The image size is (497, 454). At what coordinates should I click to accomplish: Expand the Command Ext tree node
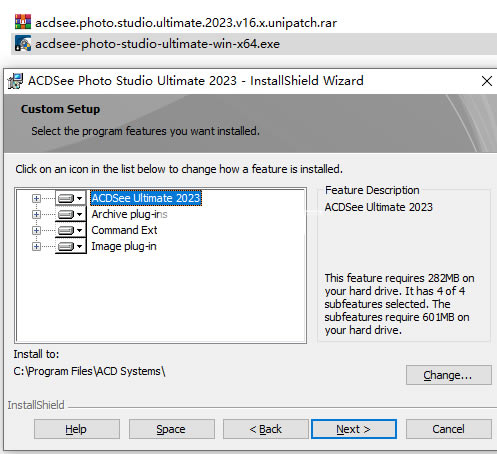click(36, 231)
